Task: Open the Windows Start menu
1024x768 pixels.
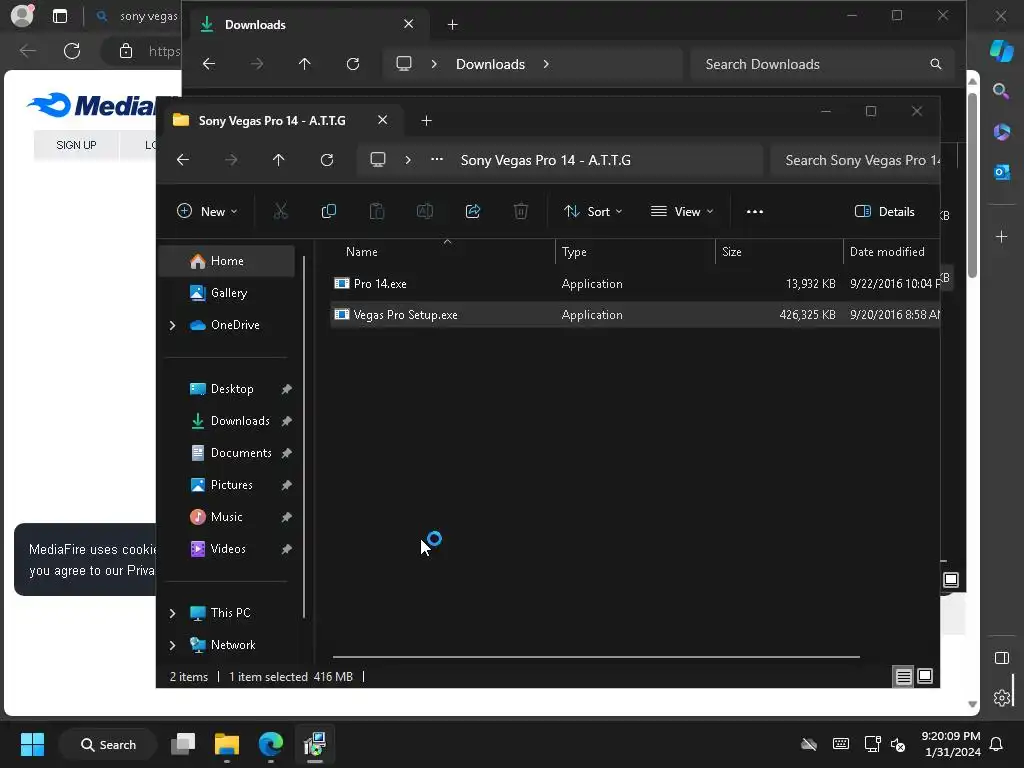Action: 32,744
